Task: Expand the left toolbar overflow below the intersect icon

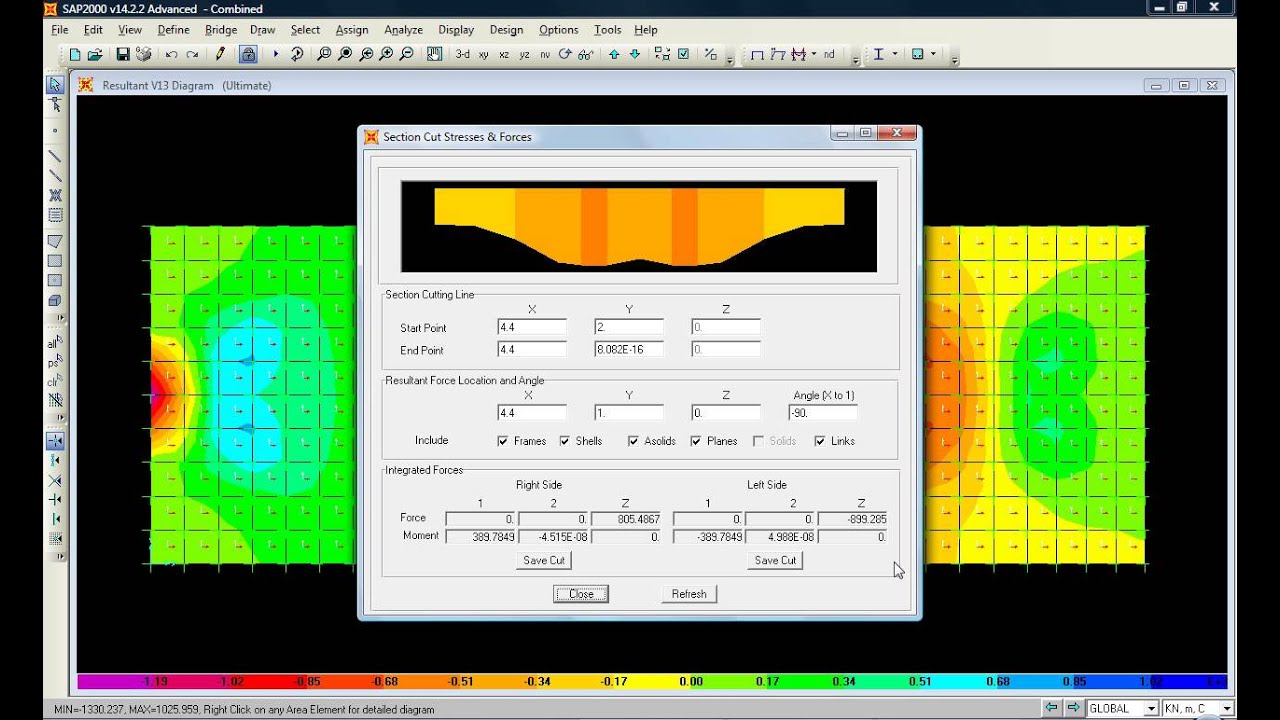Action: (60, 418)
